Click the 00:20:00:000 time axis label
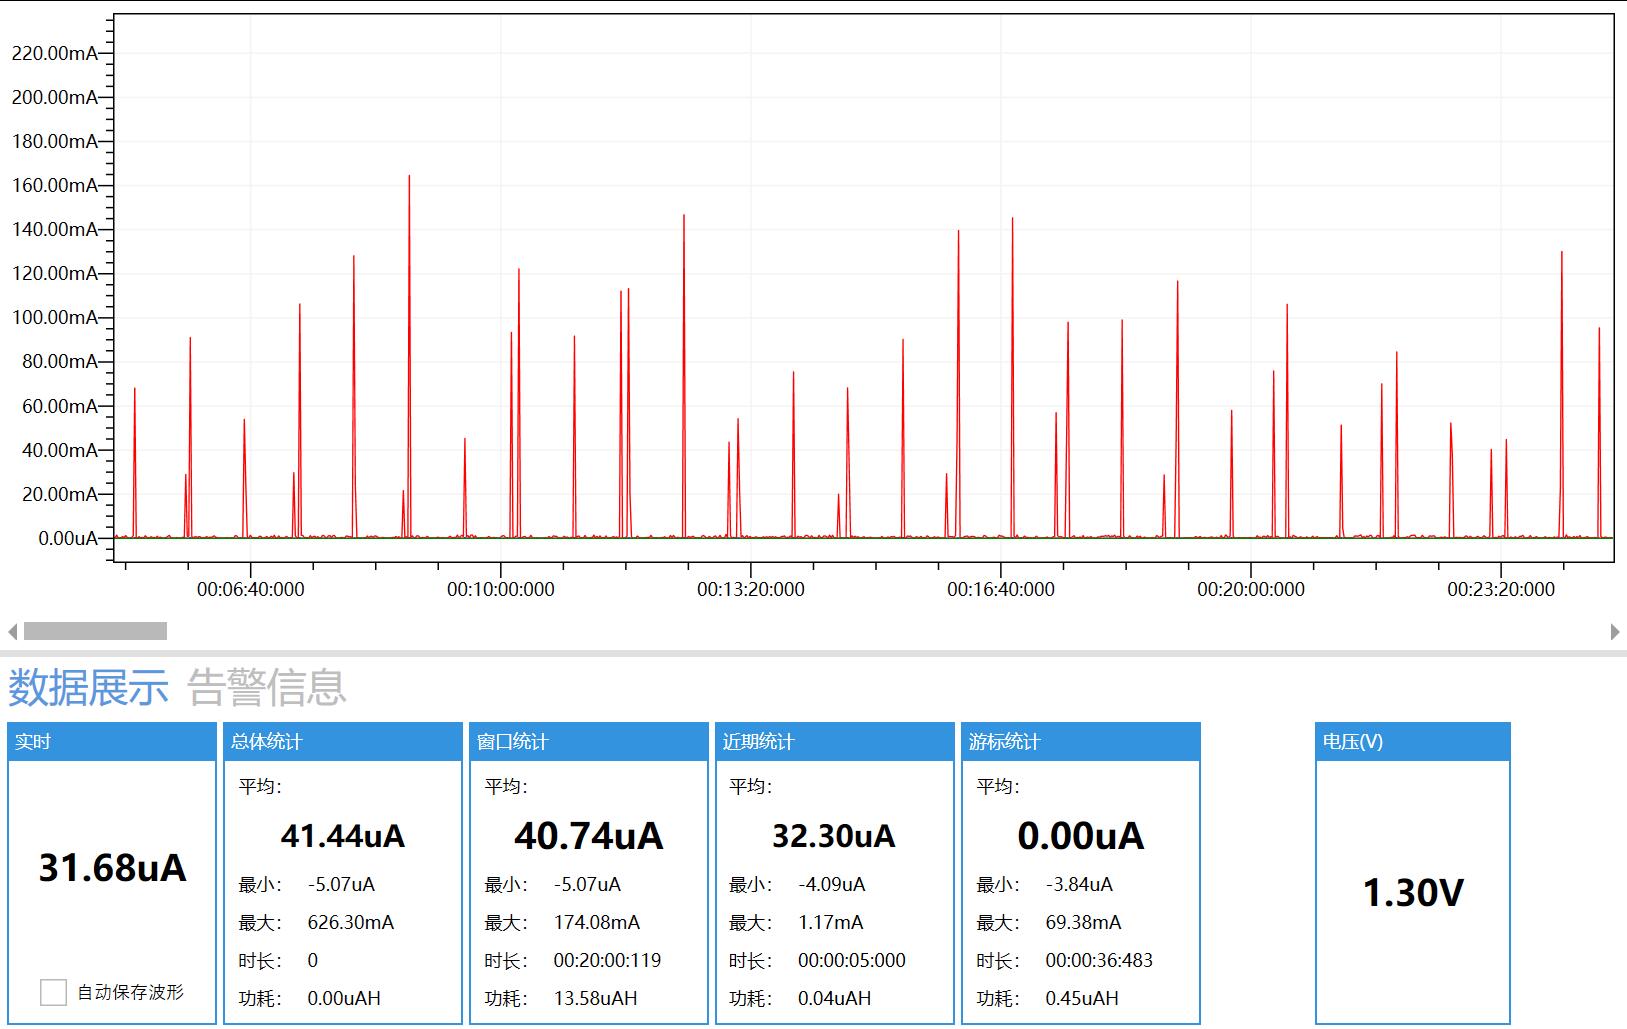Screen dimensions: 1627x1029 [x=1250, y=590]
